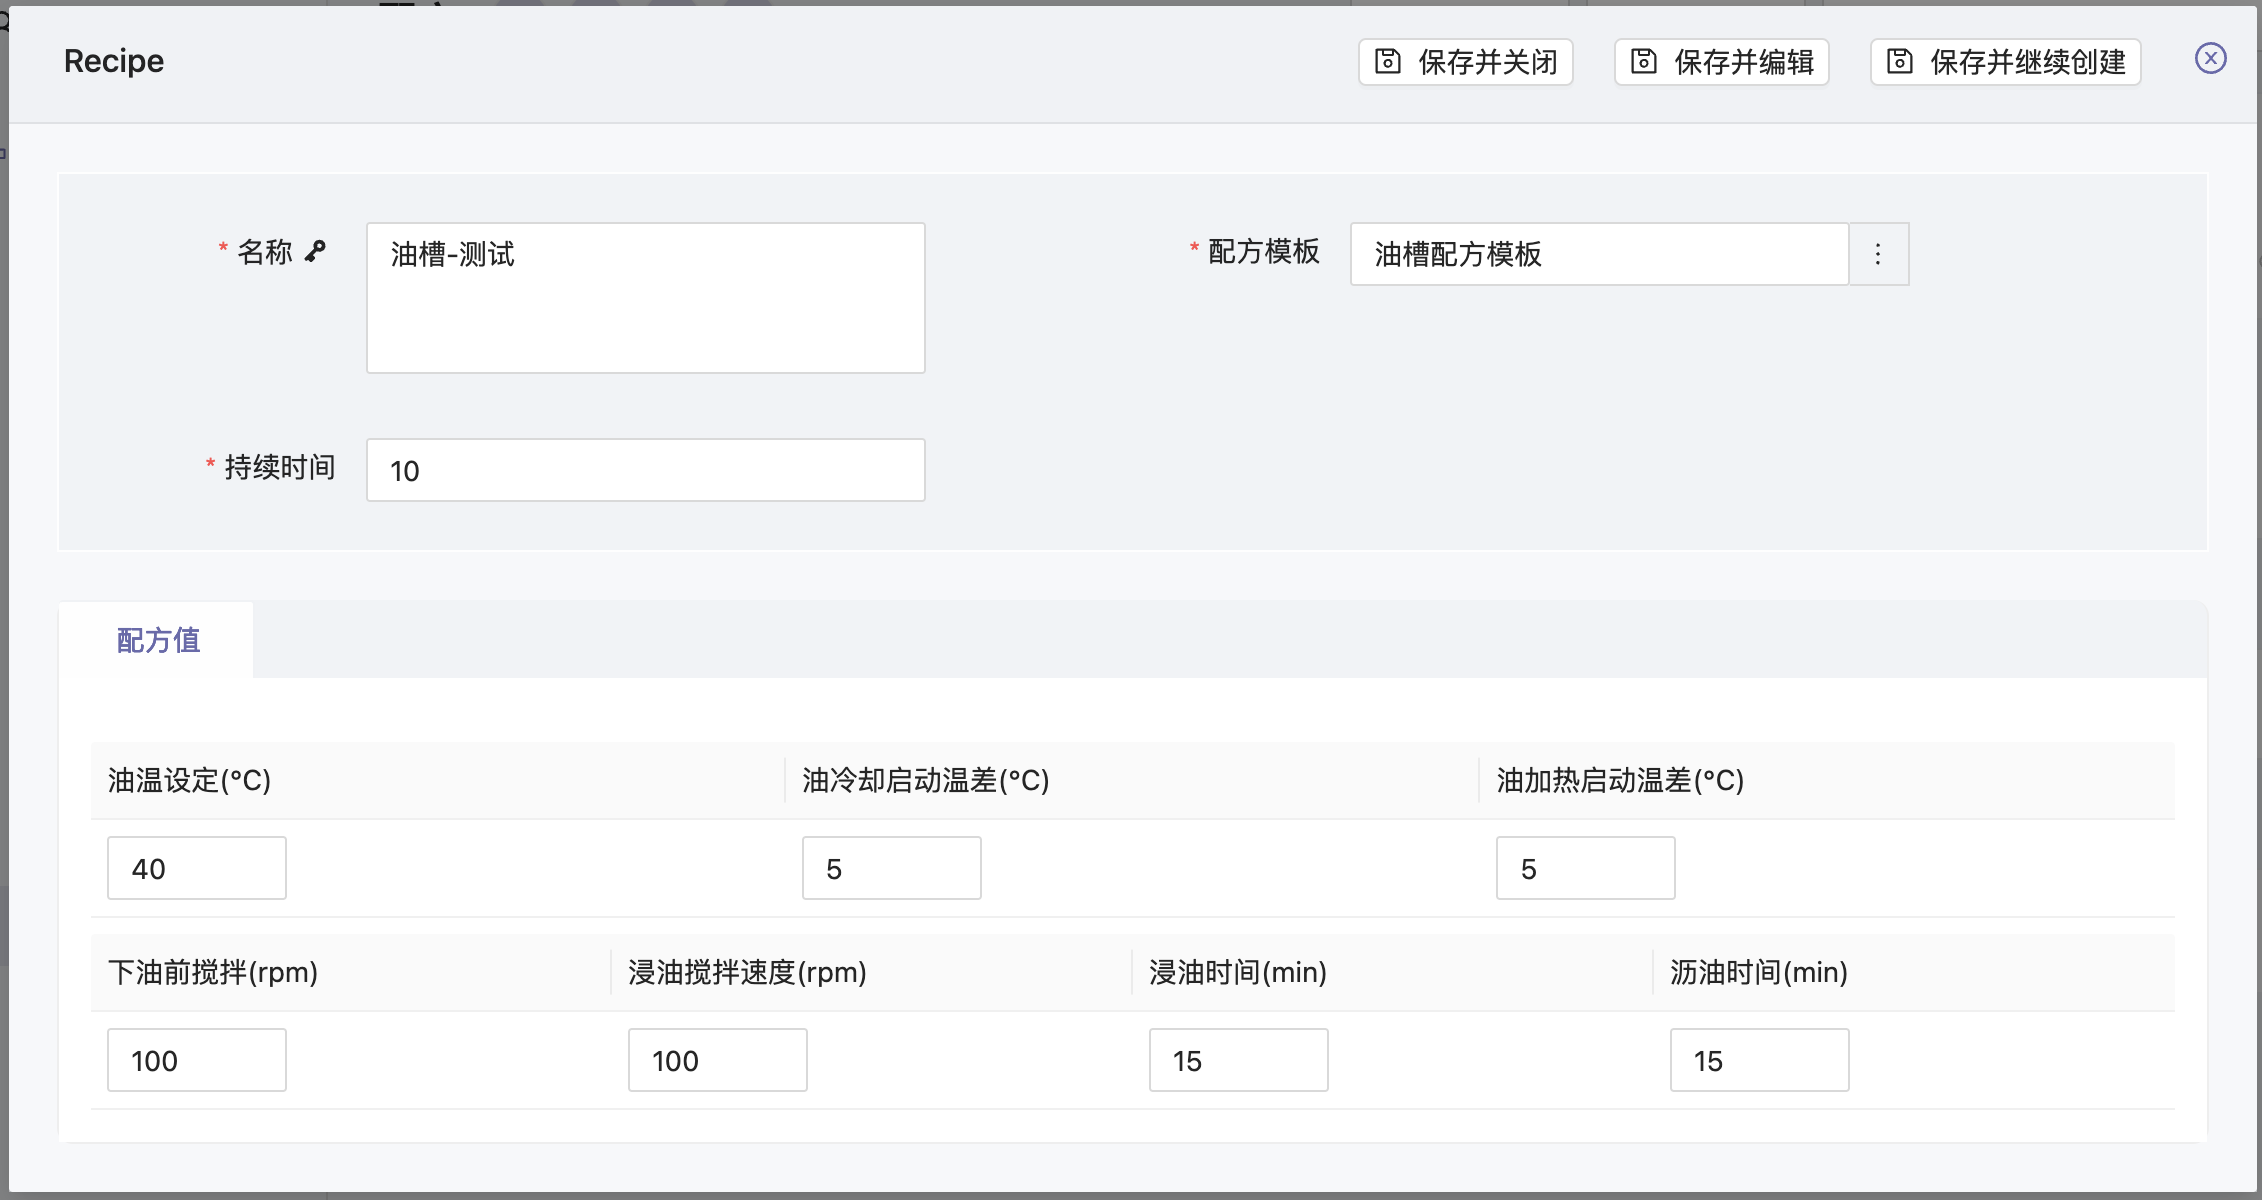This screenshot has width=2262, height=1200.
Task: Click the 保存并关闭 button text
Action: pyautogui.click(x=1487, y=62)
